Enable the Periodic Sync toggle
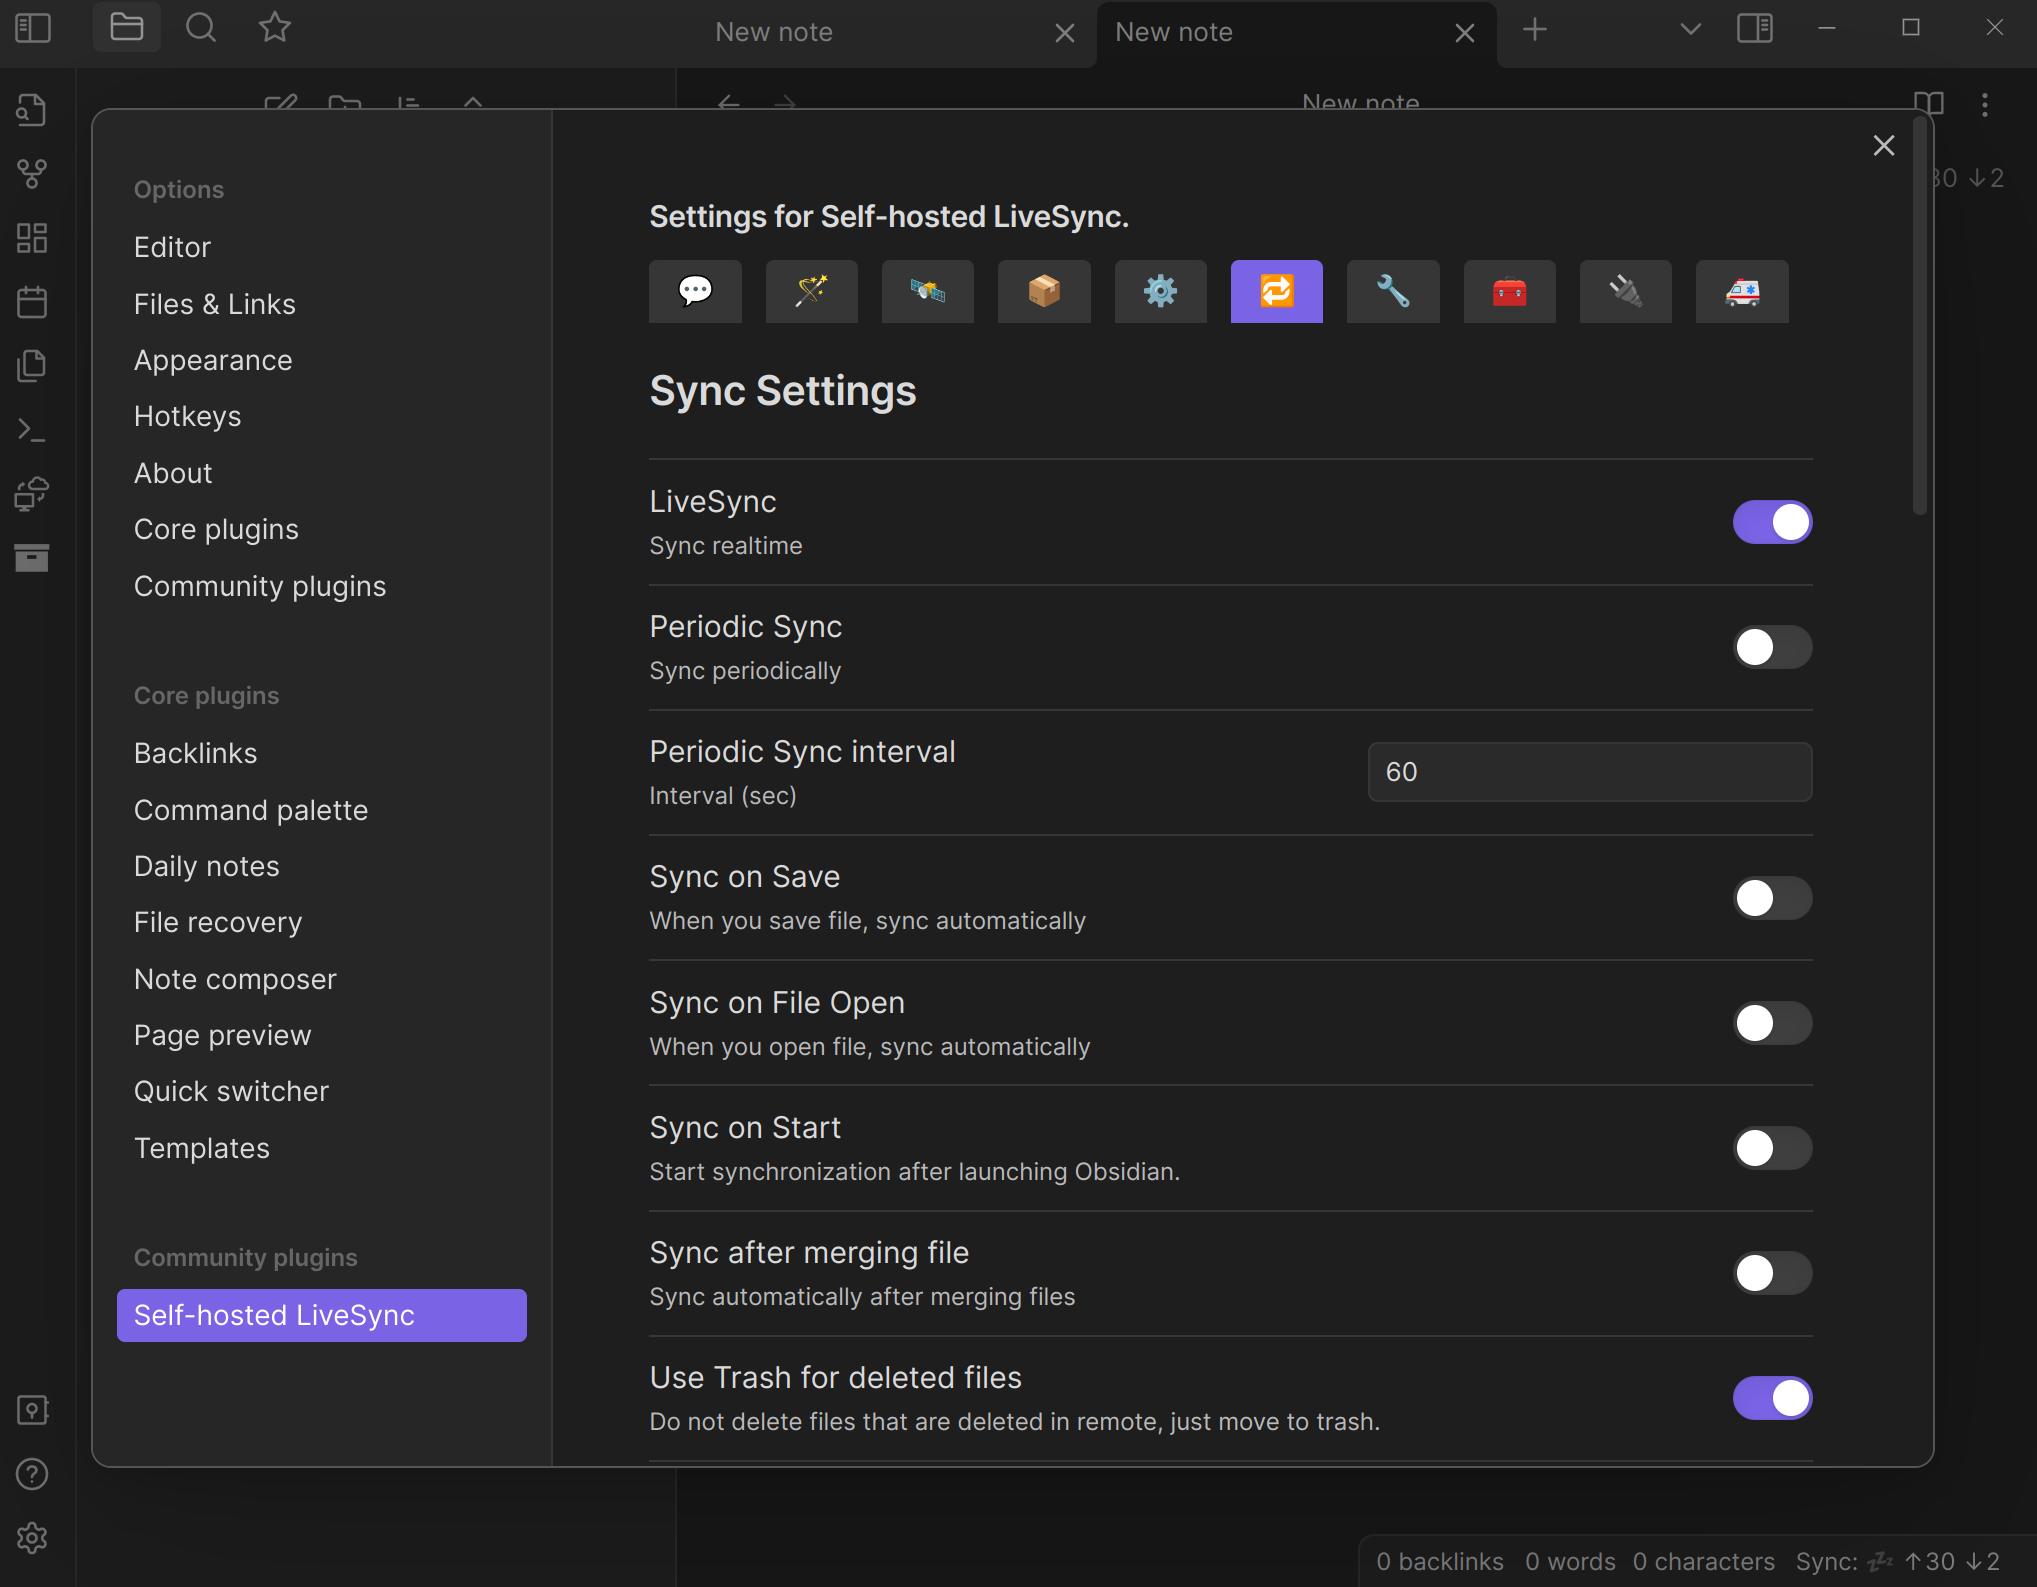This screenshot has height=1587, width=2037. coord(1771,647)
